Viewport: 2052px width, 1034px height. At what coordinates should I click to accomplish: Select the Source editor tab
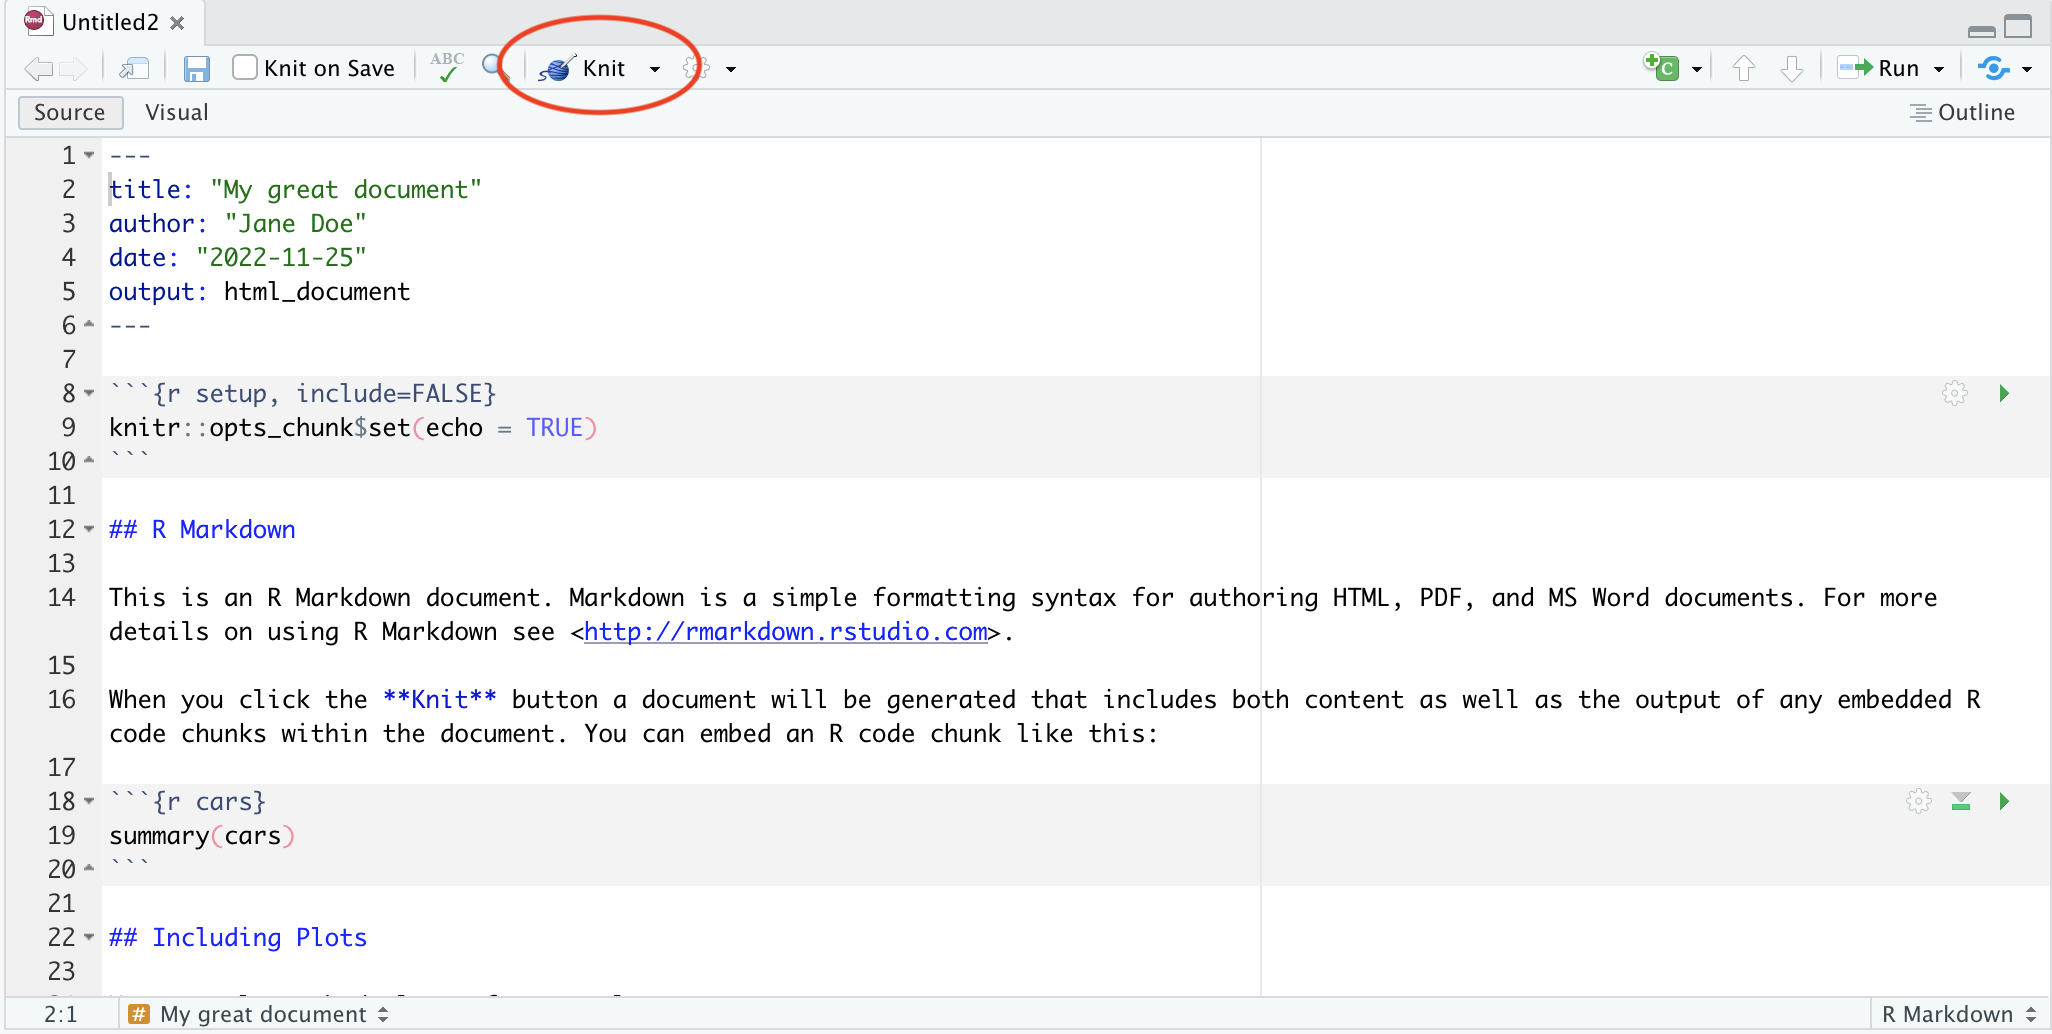pos(70,112)
